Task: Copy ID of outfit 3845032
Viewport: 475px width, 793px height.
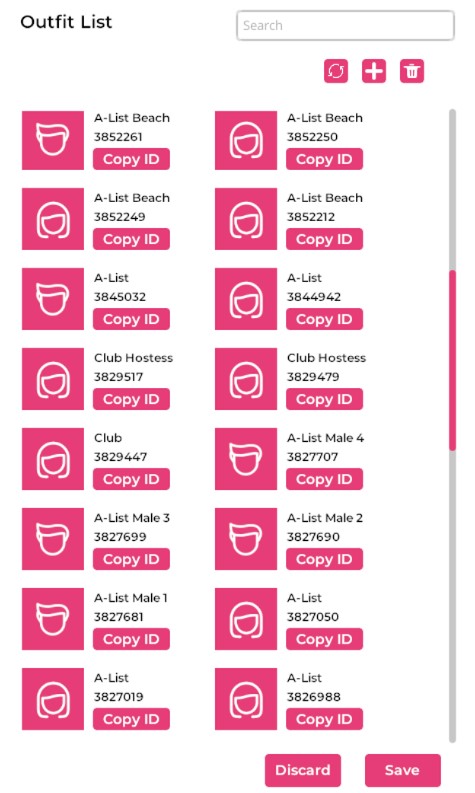Action: pos(131,319)
